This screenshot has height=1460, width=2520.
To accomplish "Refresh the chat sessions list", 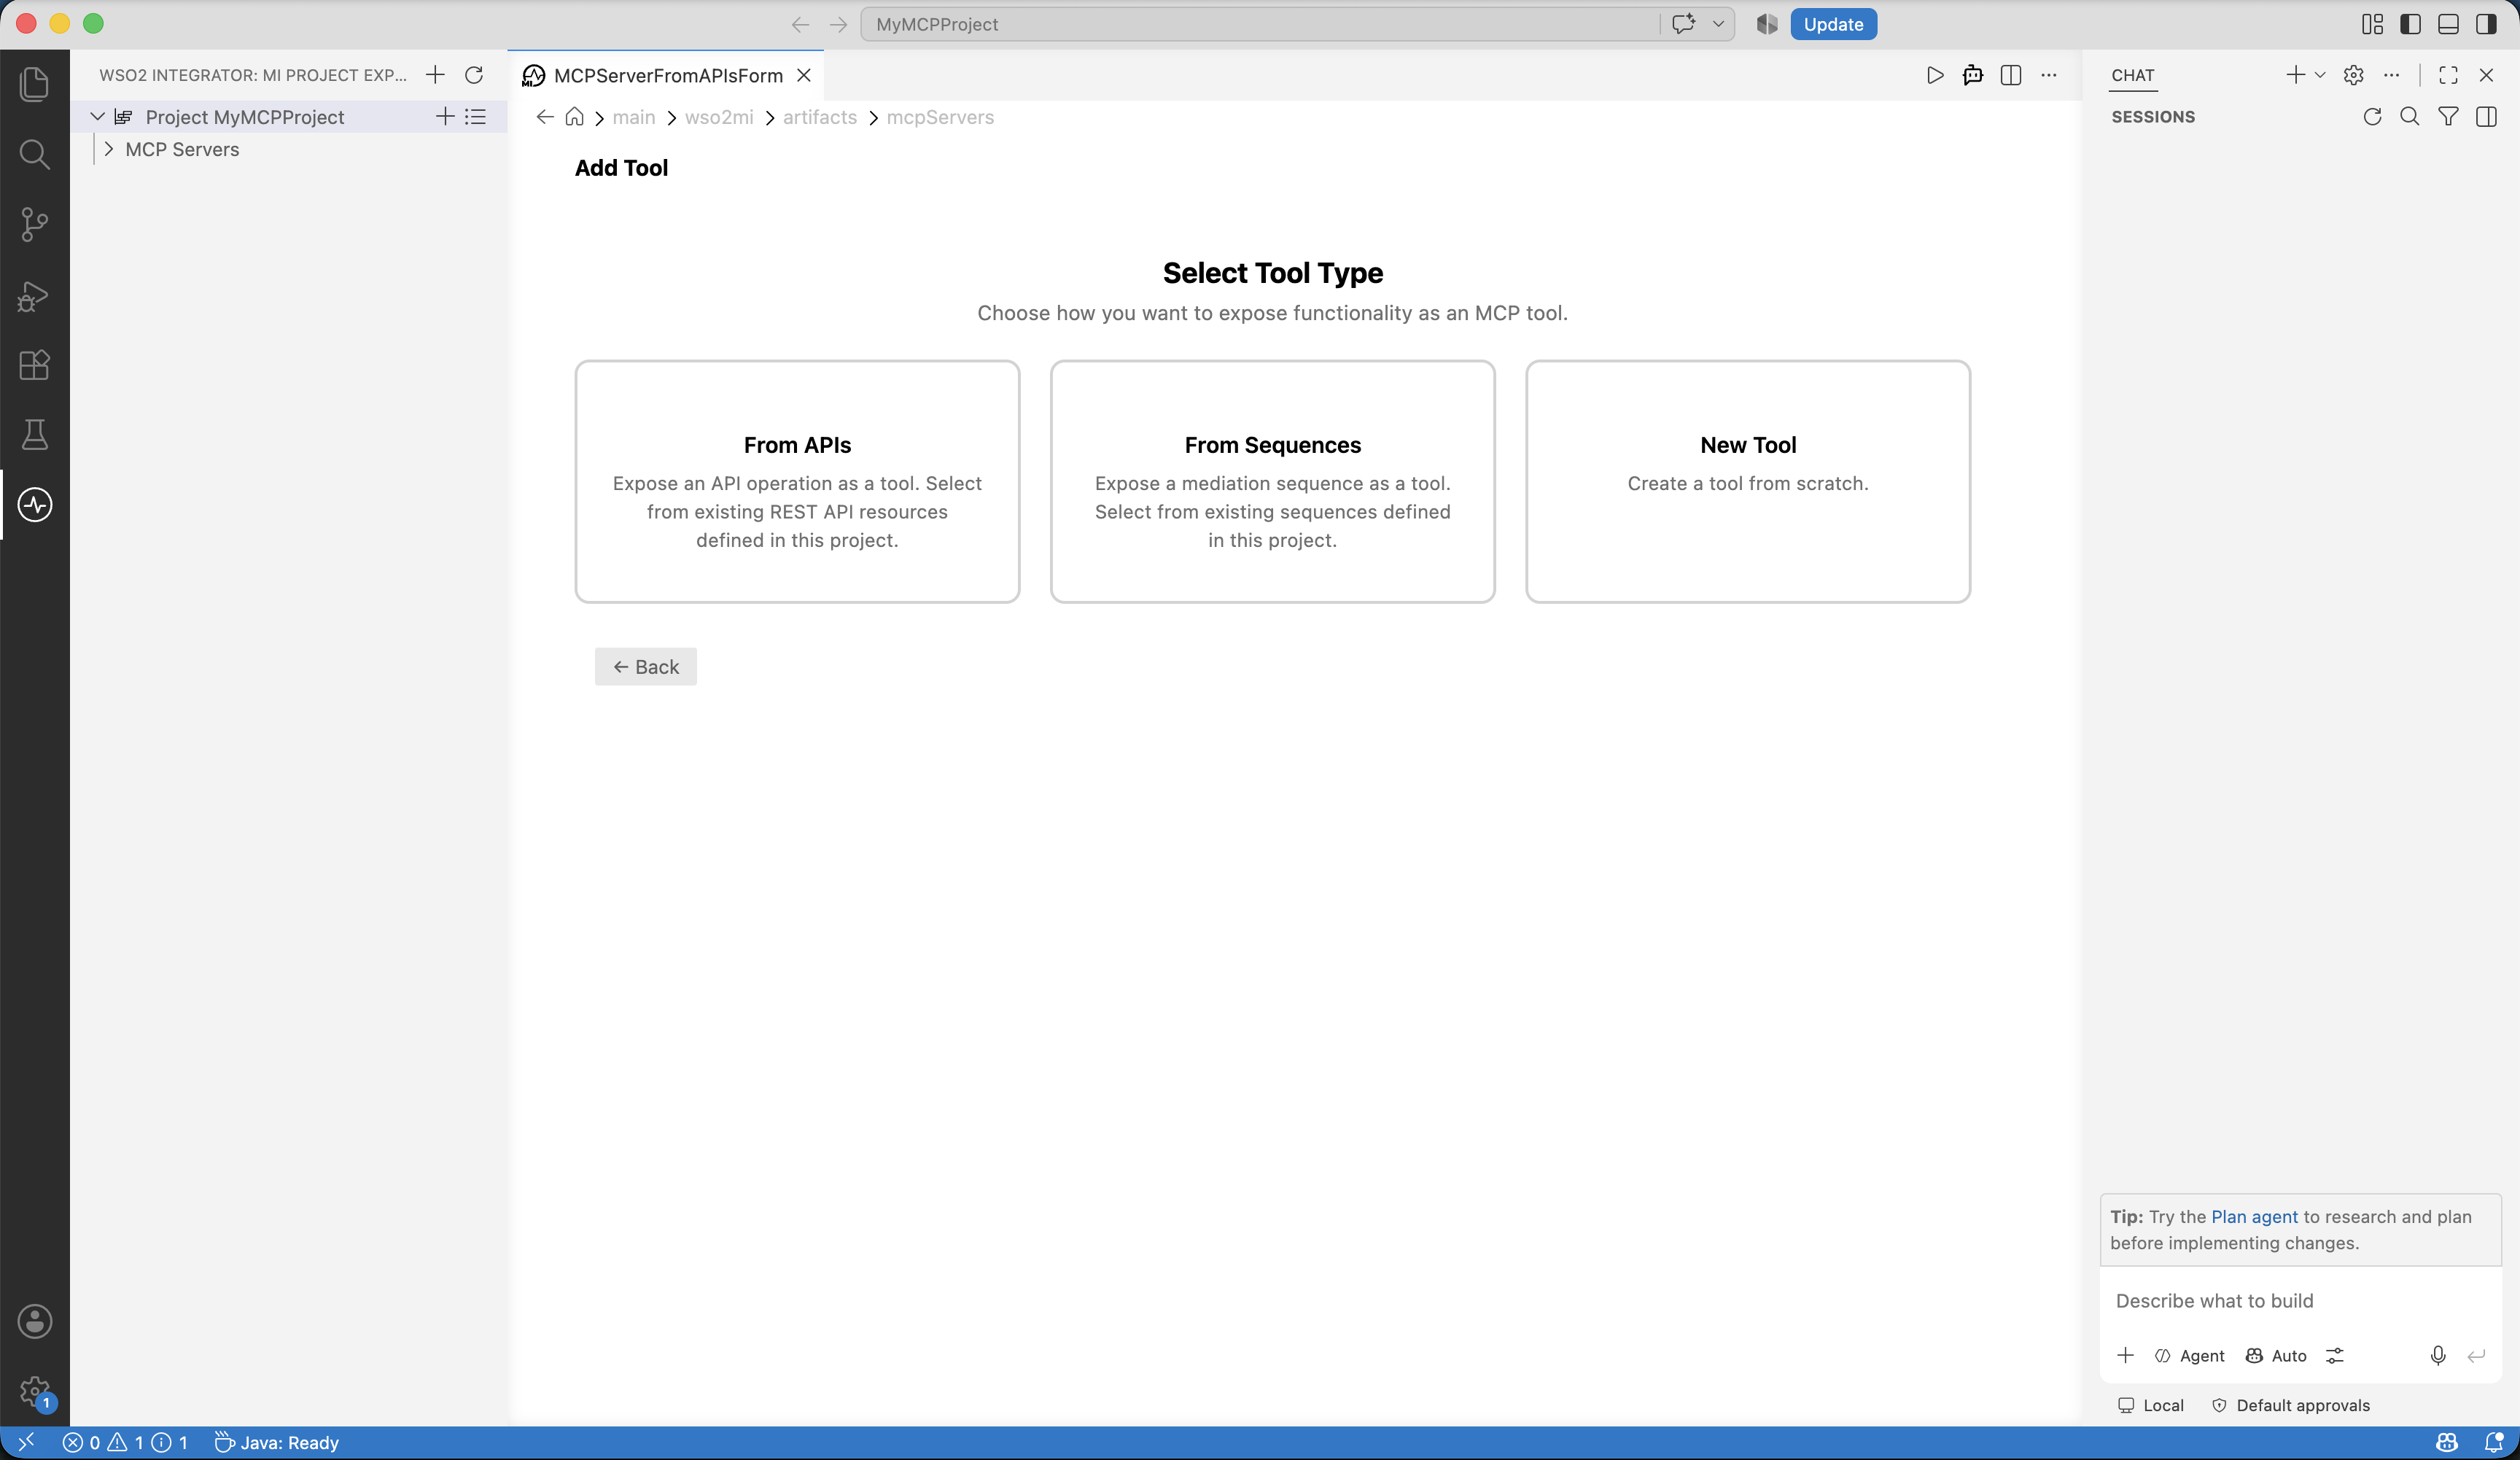I will [x=2372, y=117].
